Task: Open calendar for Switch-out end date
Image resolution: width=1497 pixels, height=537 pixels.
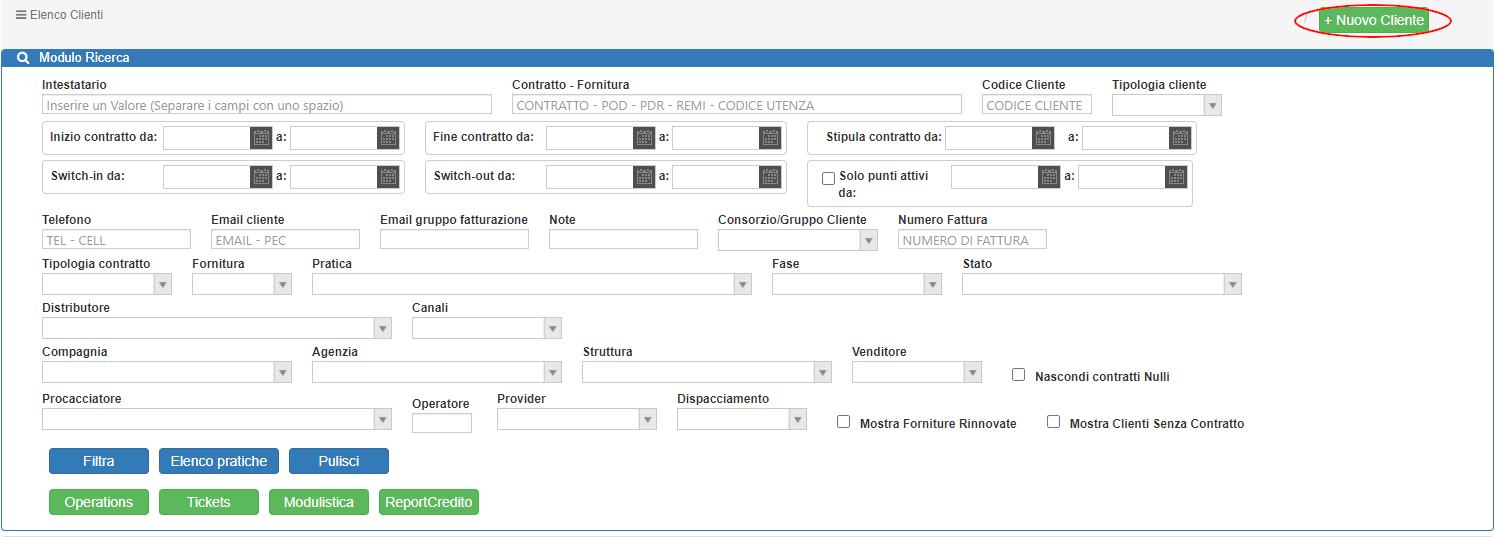Action: [x=770, y=177]
